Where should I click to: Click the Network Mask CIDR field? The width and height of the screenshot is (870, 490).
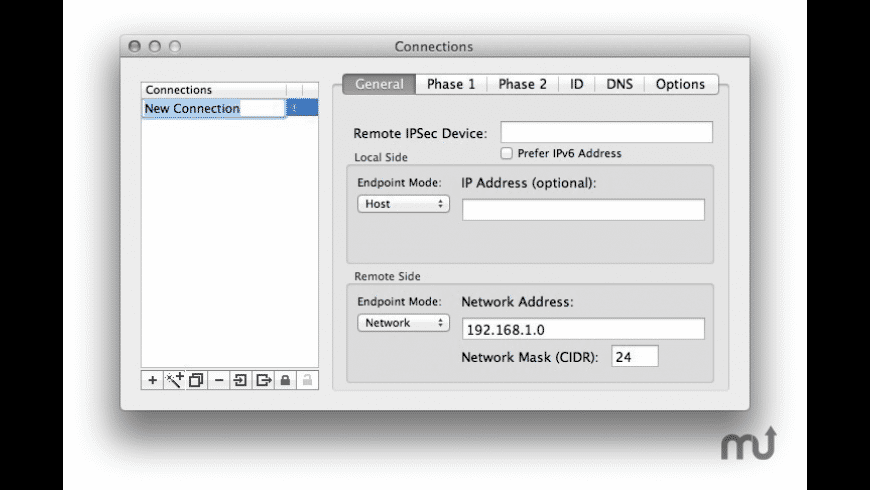(635, 356)
